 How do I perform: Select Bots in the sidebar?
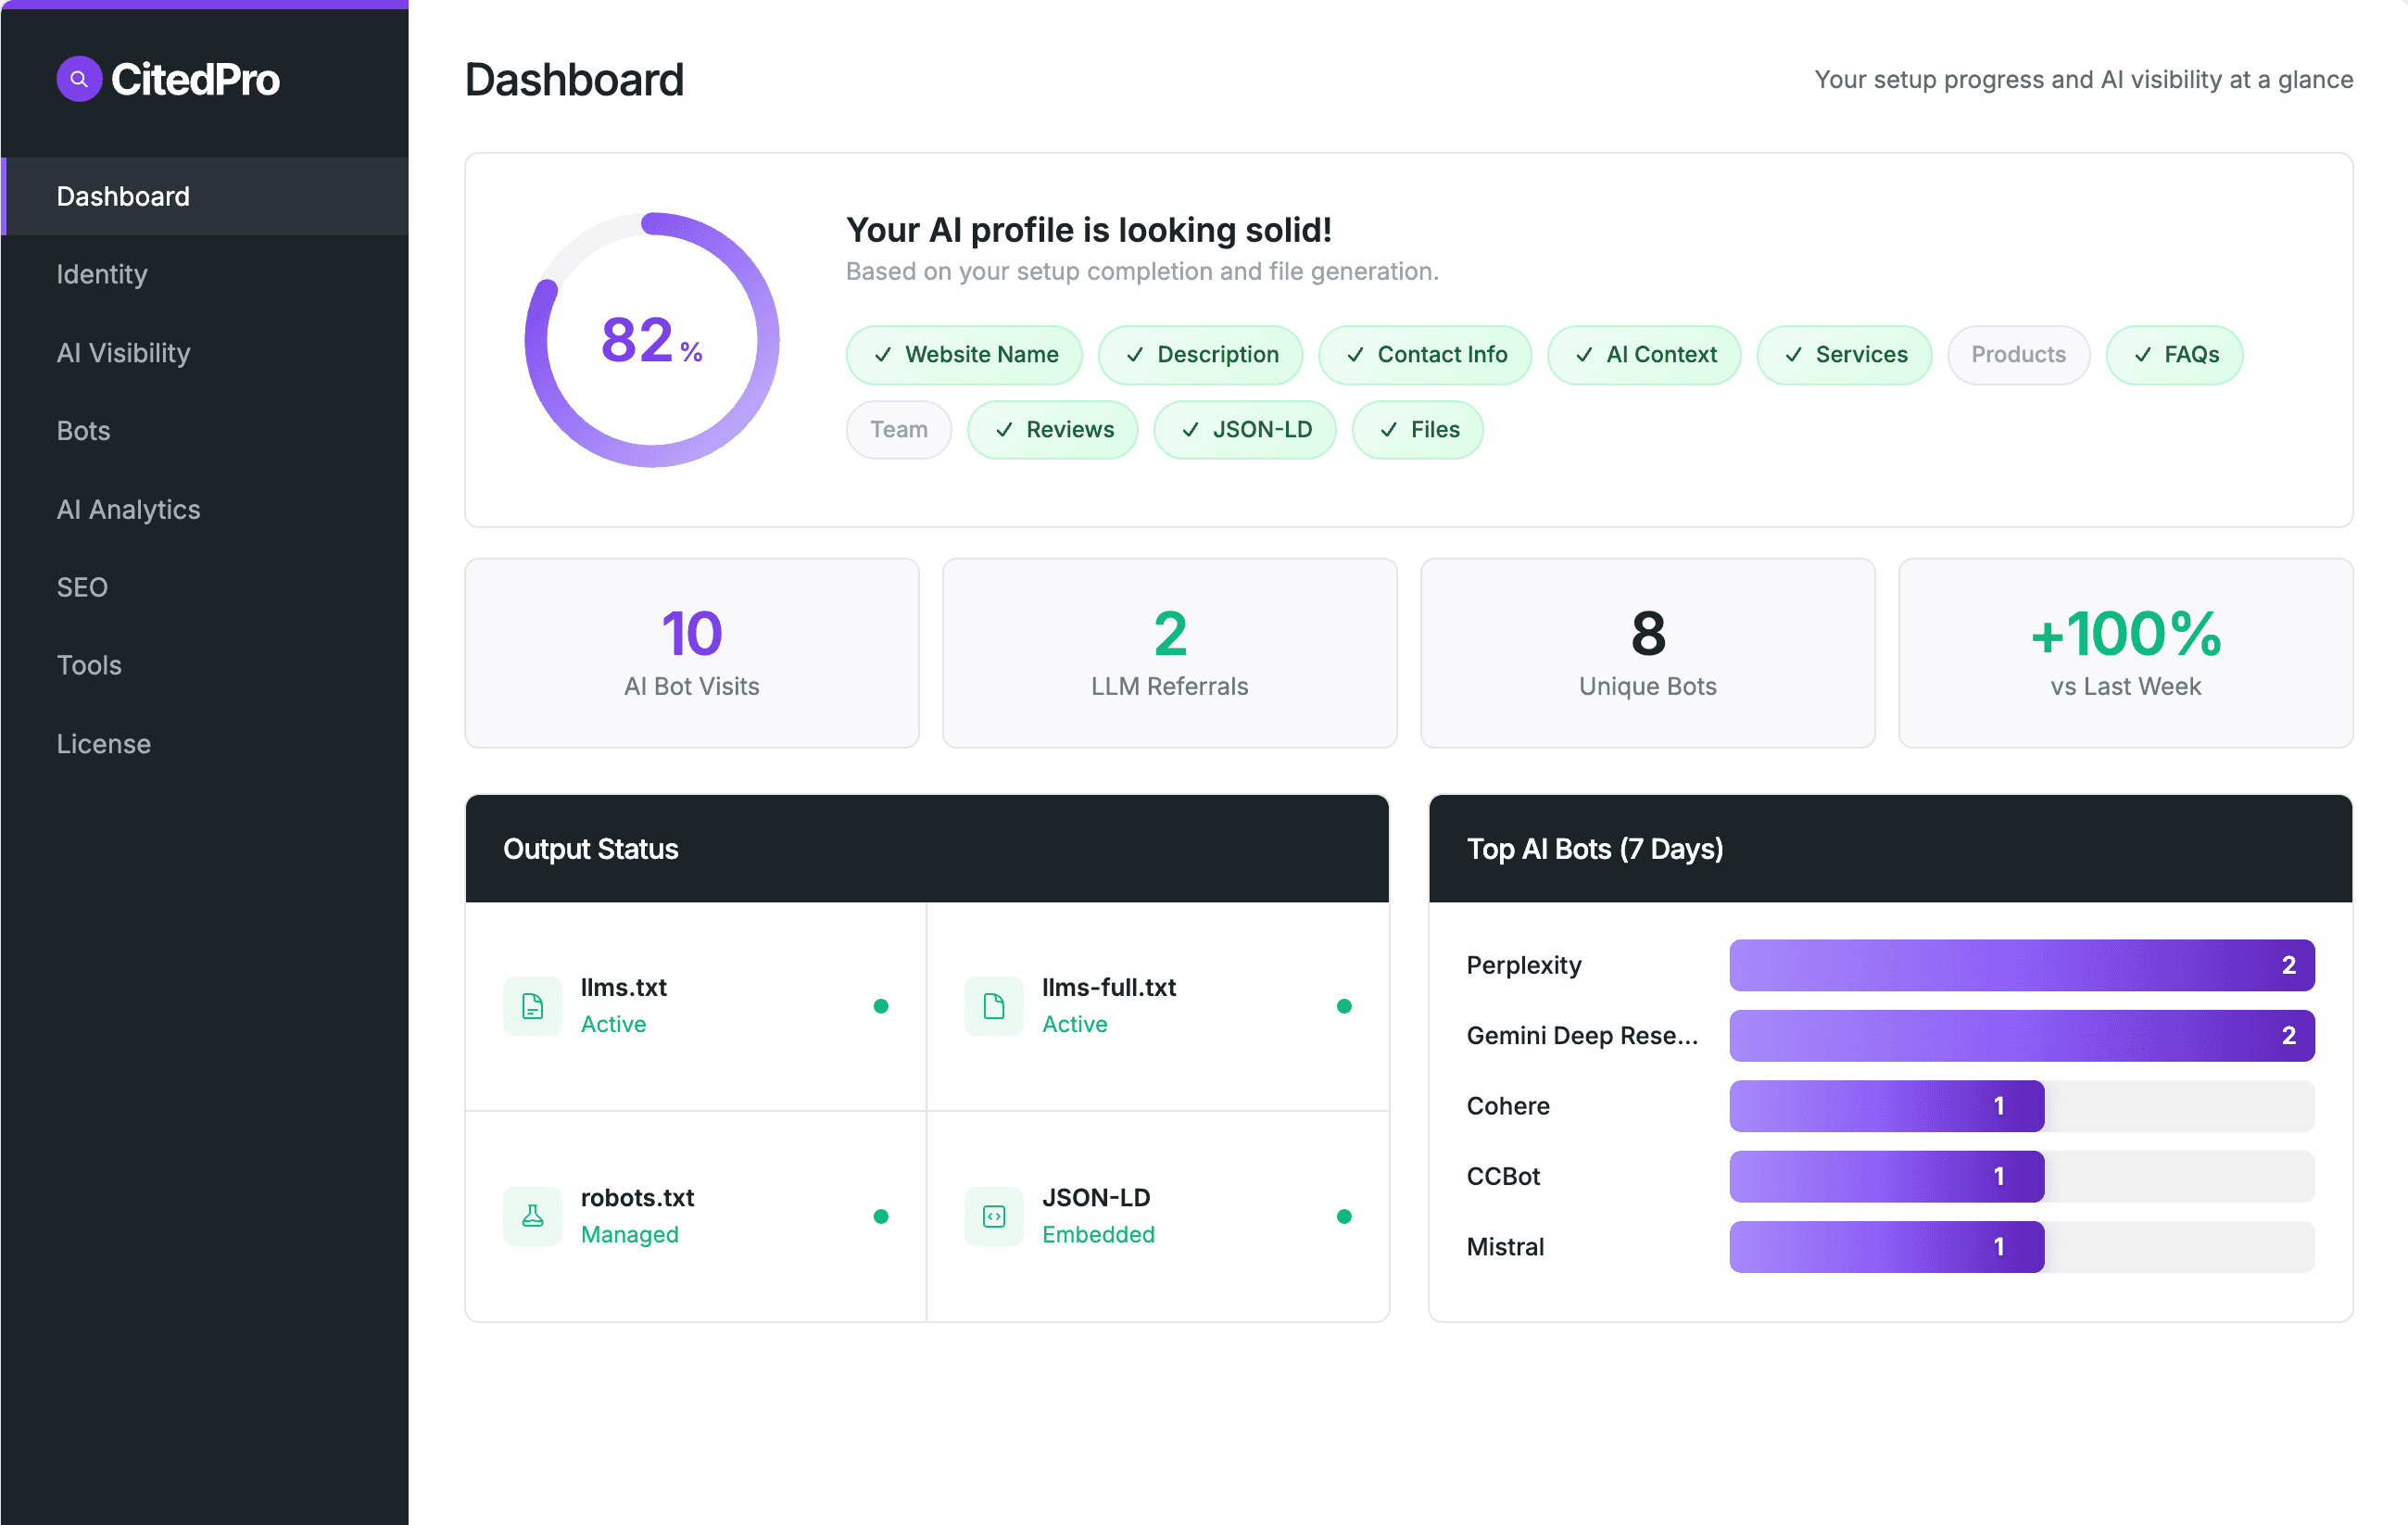coord(83,430)
